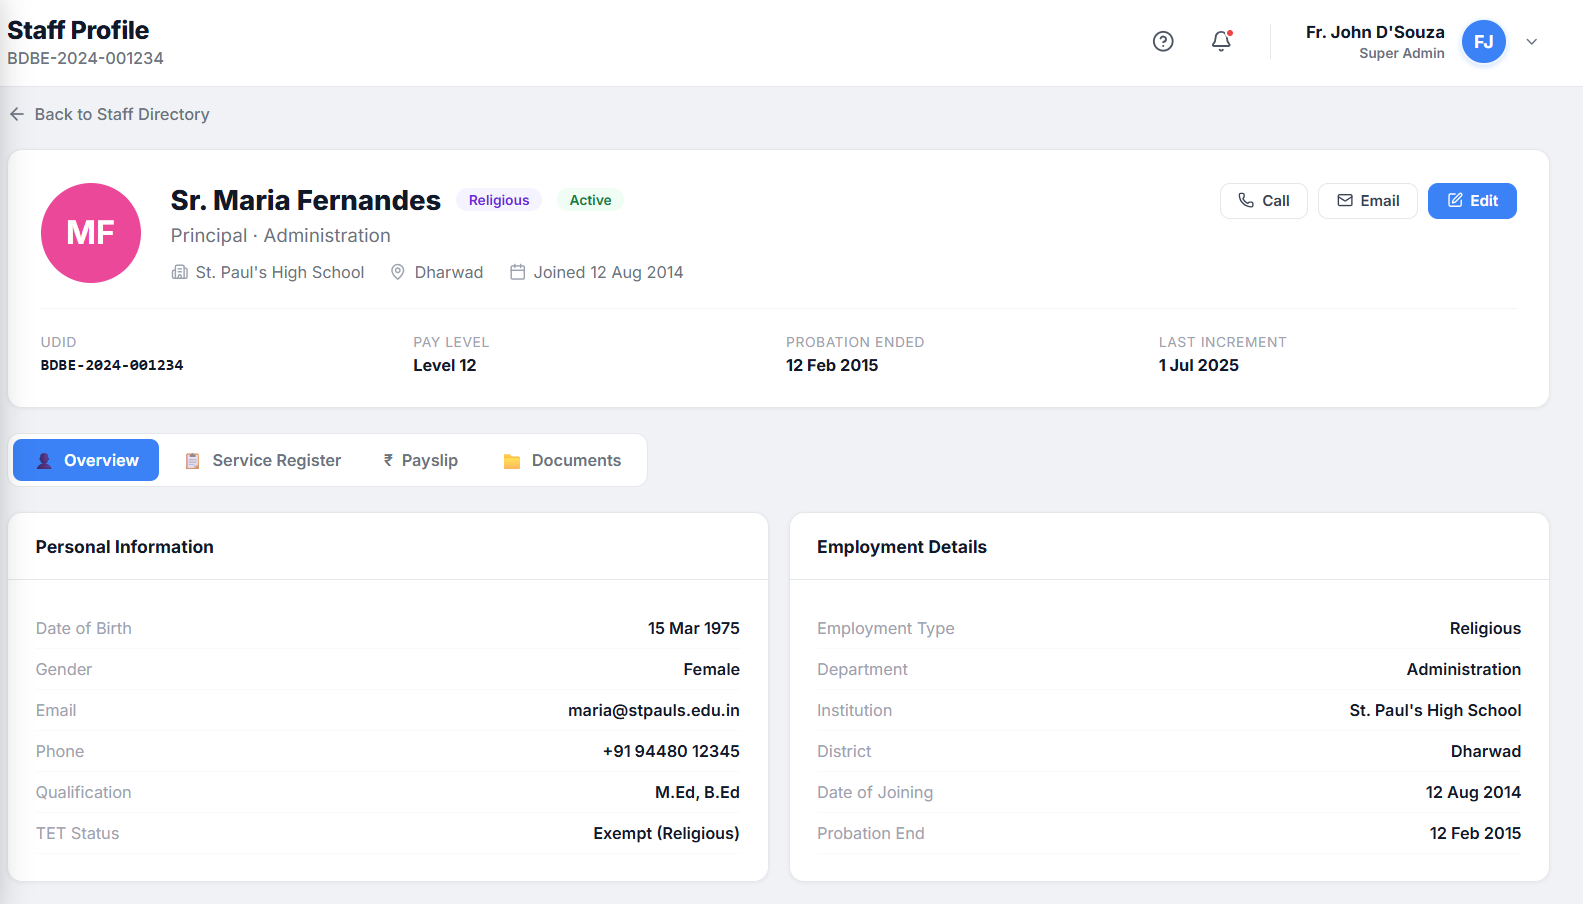Email the staff member

pos(1368,201)
